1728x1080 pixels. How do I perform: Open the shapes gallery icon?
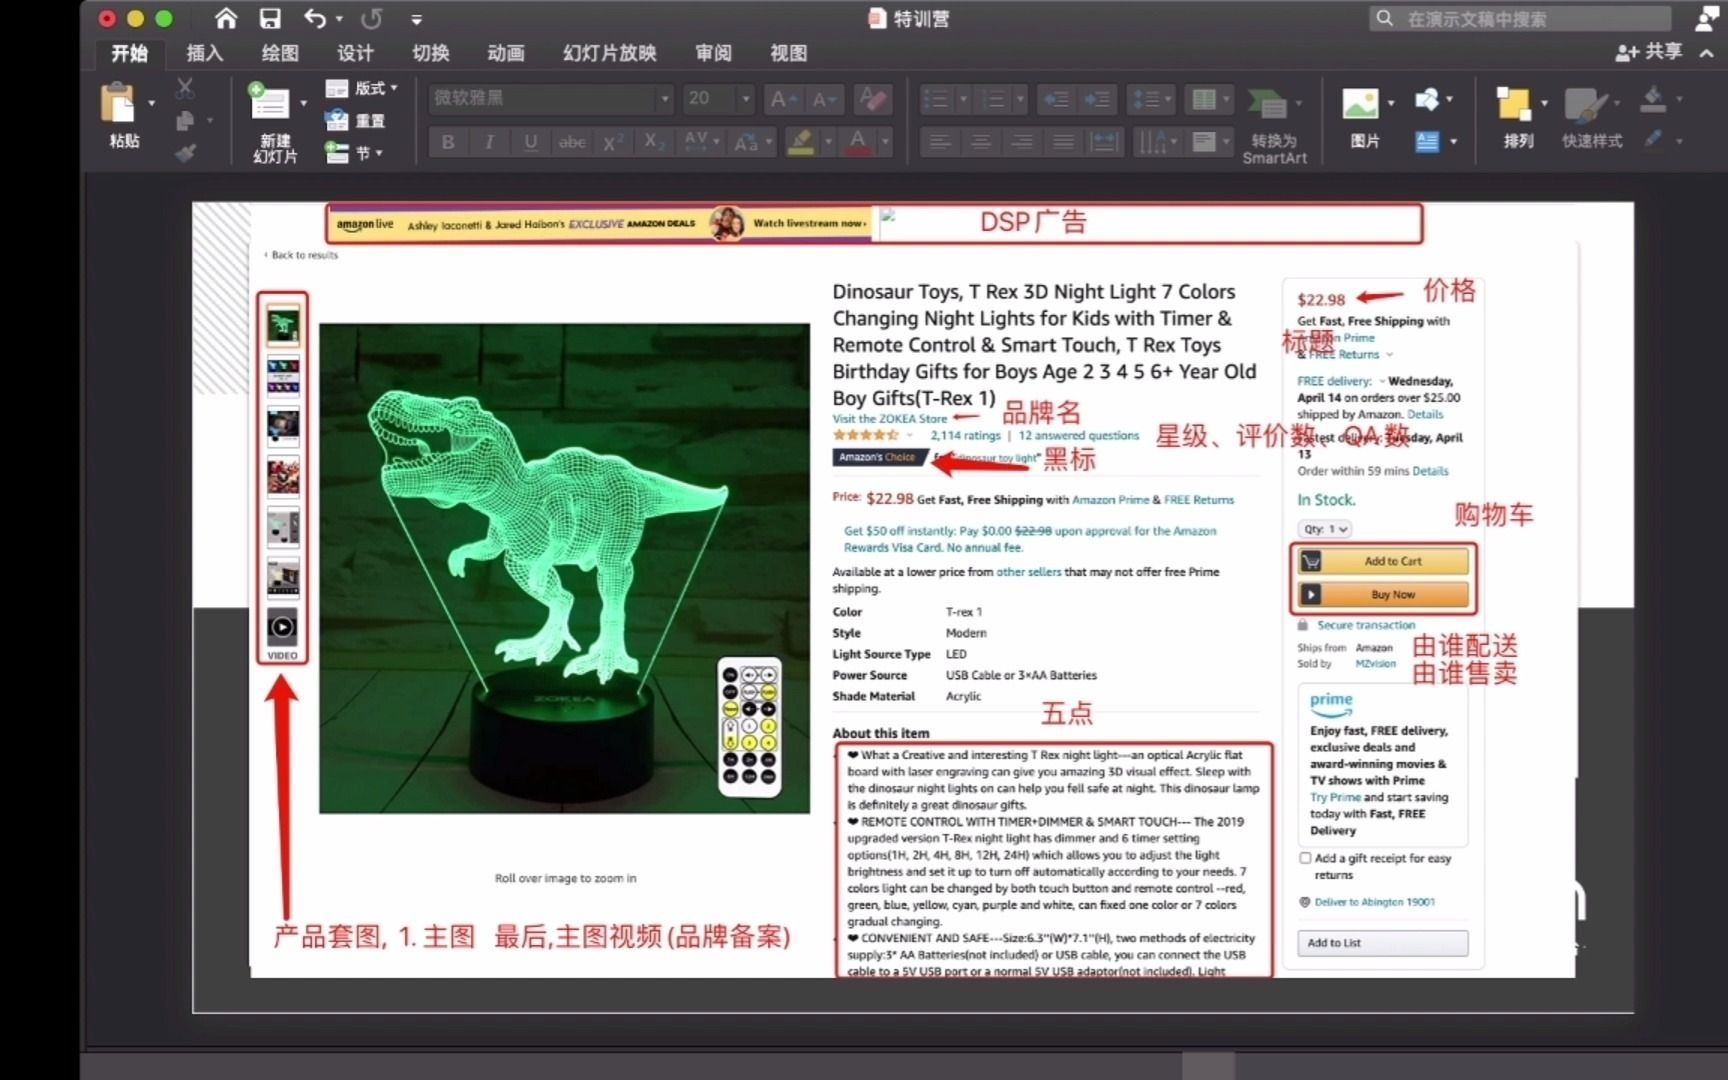click(1427, 99)
